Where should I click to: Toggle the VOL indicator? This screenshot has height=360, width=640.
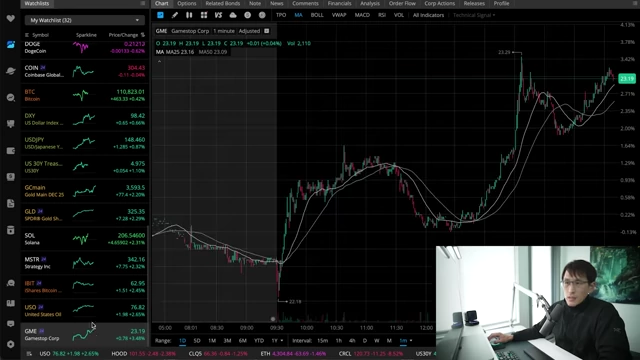click(399, 15)
